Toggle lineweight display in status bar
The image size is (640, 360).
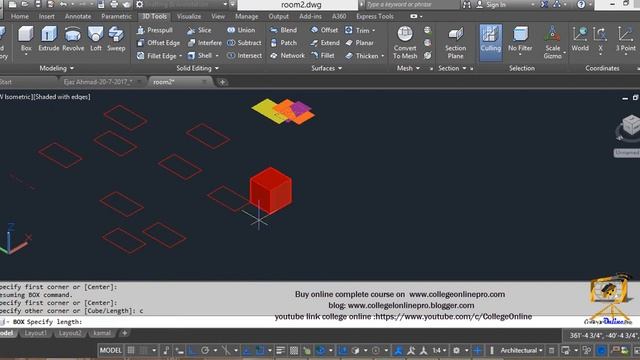tap(280, 350)
